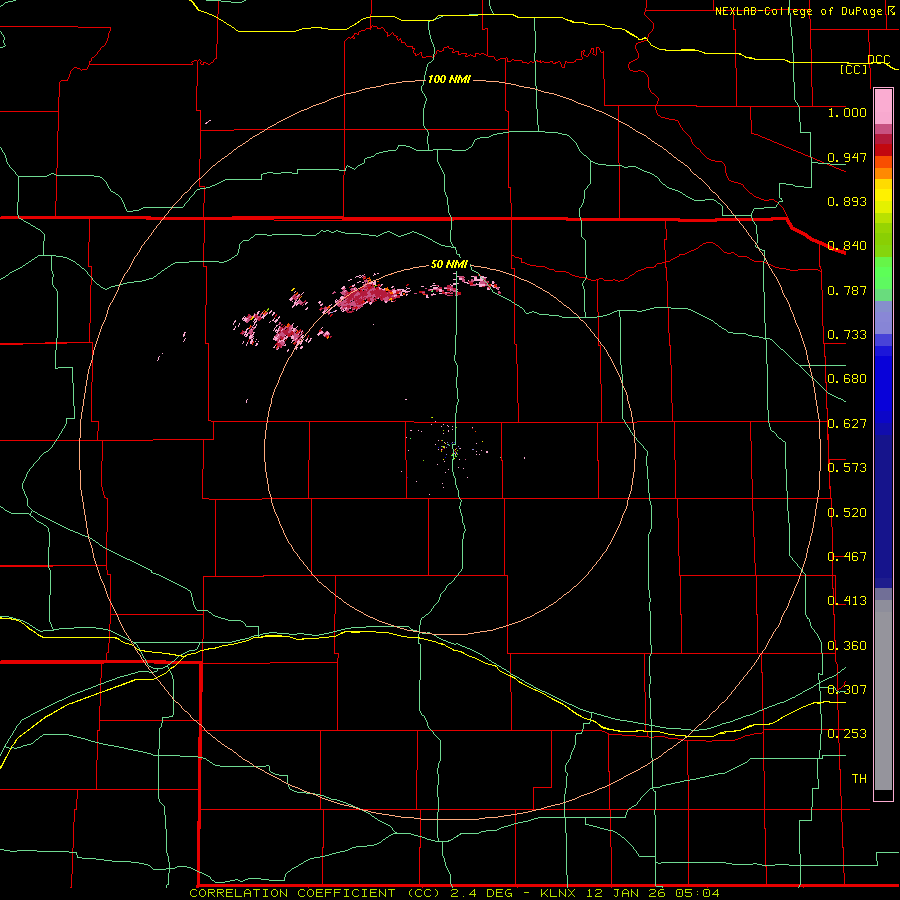This screenshot has height=900, width=900.
Task: Click the 0.520 scale value
Action: [847, 513]
